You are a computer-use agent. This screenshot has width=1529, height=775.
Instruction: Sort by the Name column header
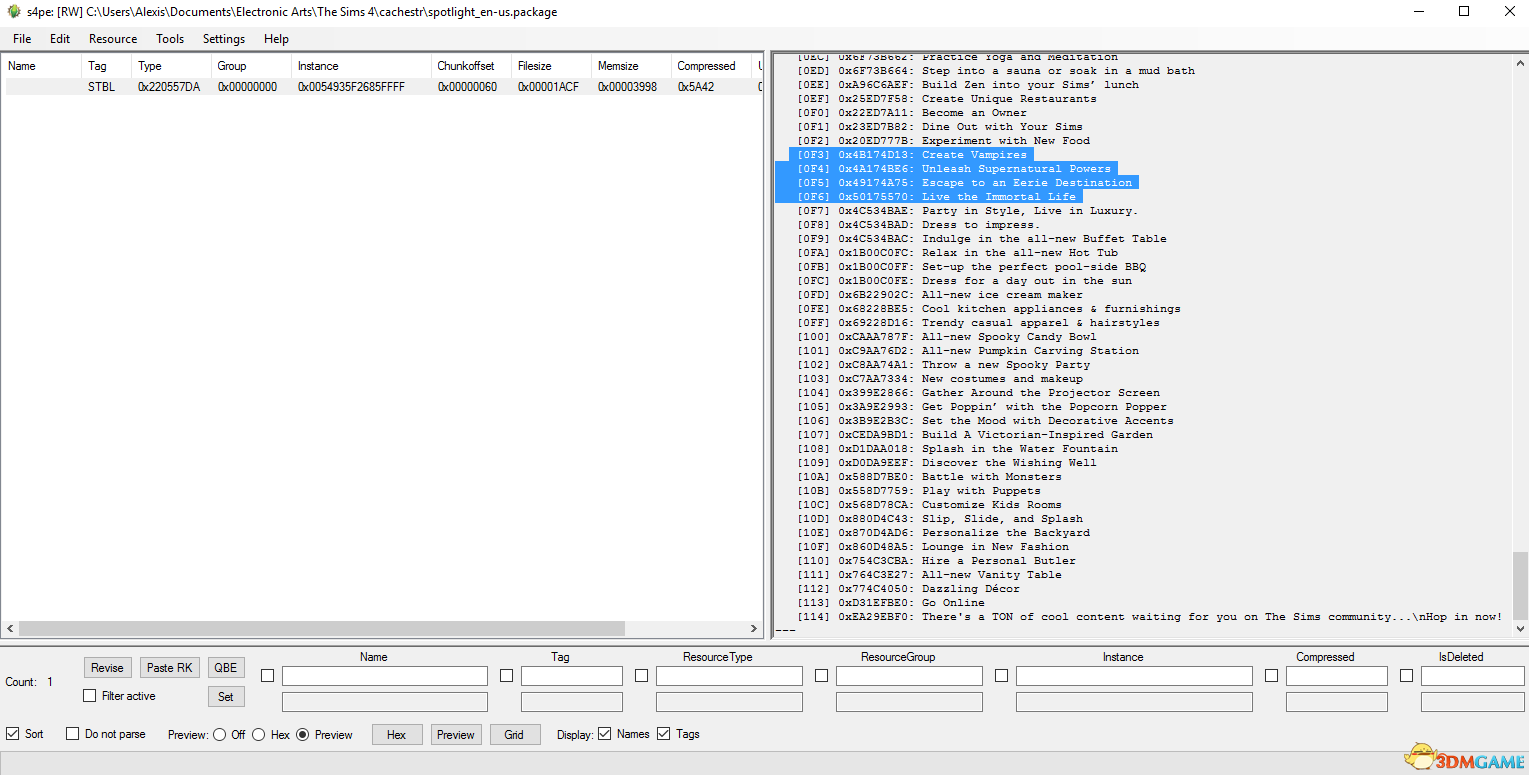(x=42, y=66)
